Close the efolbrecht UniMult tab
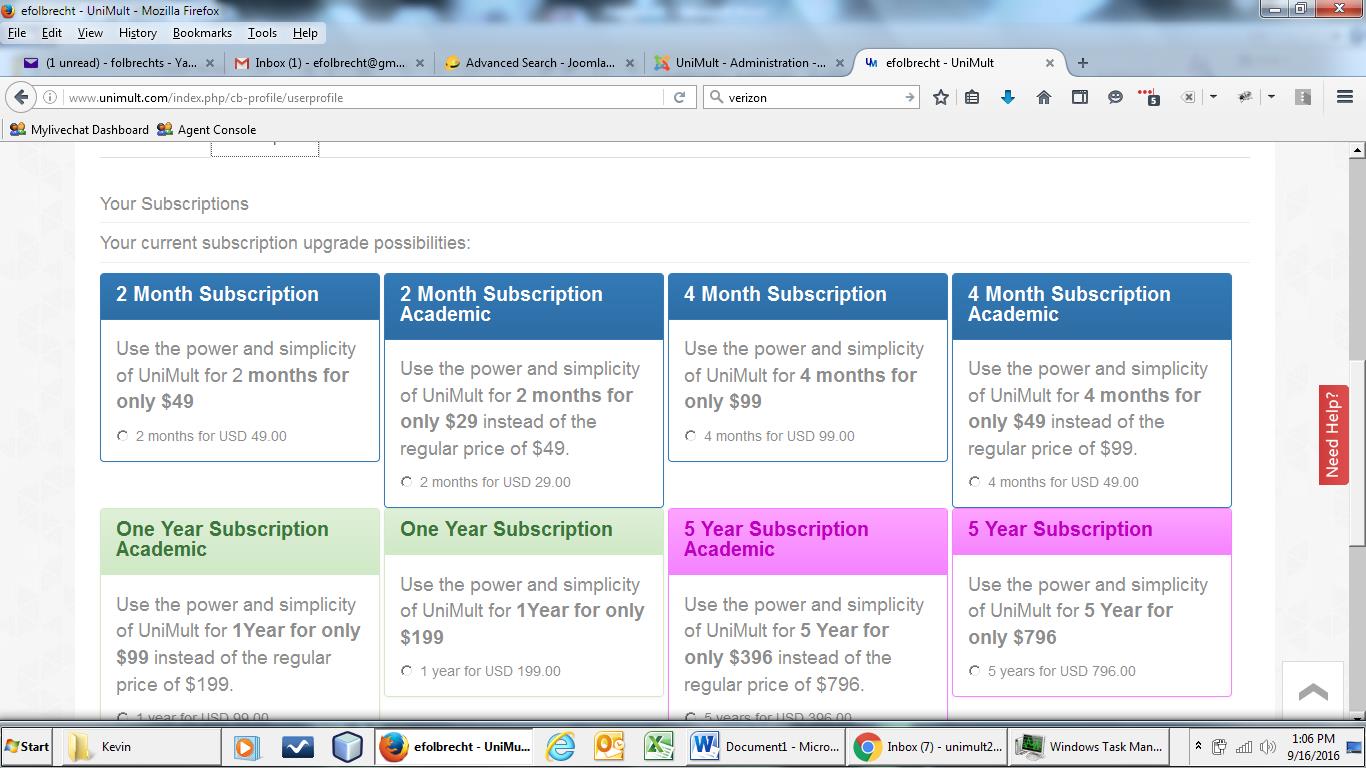This screenshot has height=768, width=1366. [x=1049, y=62]
